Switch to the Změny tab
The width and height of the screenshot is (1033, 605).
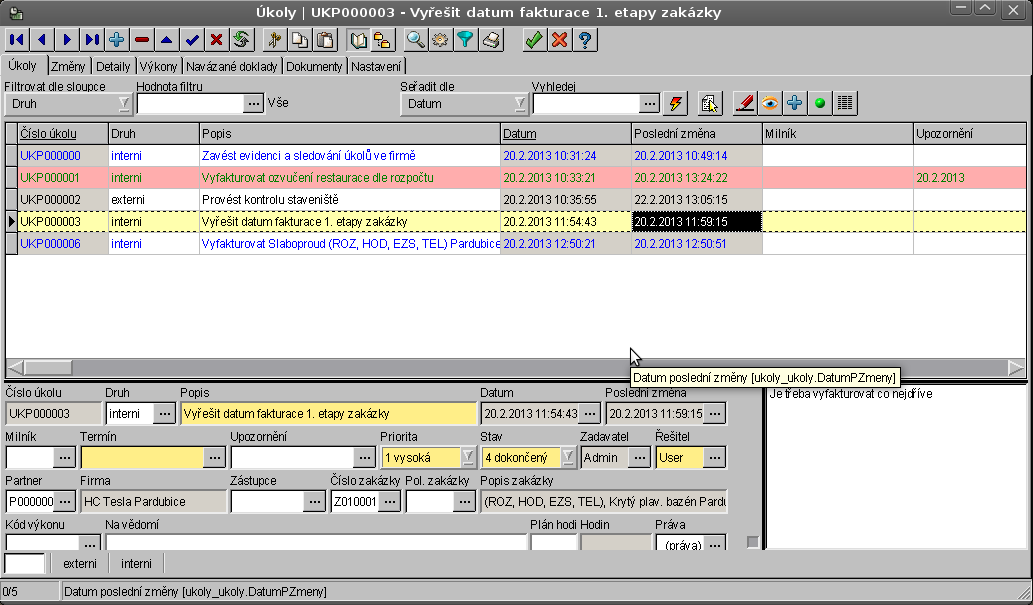point(68,66)
